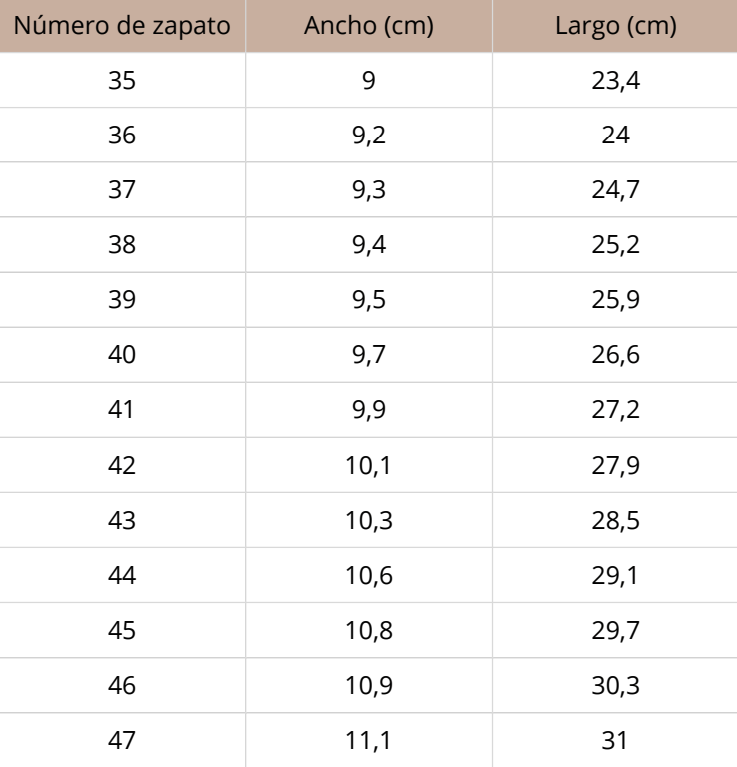Select shoe size 35 cell
Screen dimensions: 737x767
pyautogui.click(x=122, y=80)
